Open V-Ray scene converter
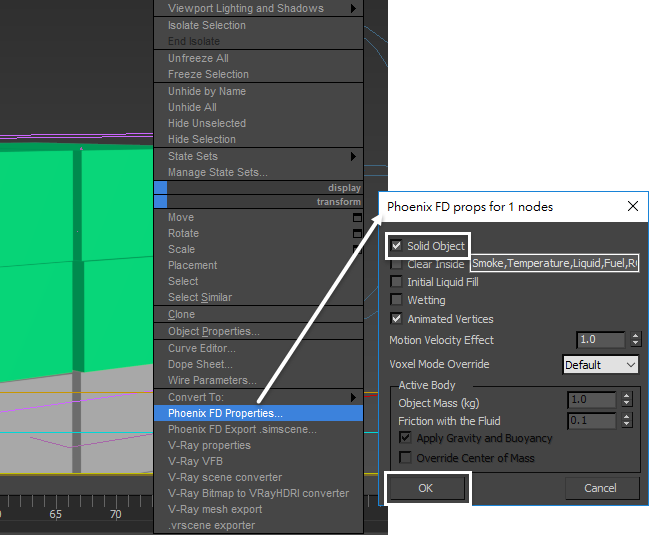The width and height of the screenshot is (661, 535). point(258,477)
